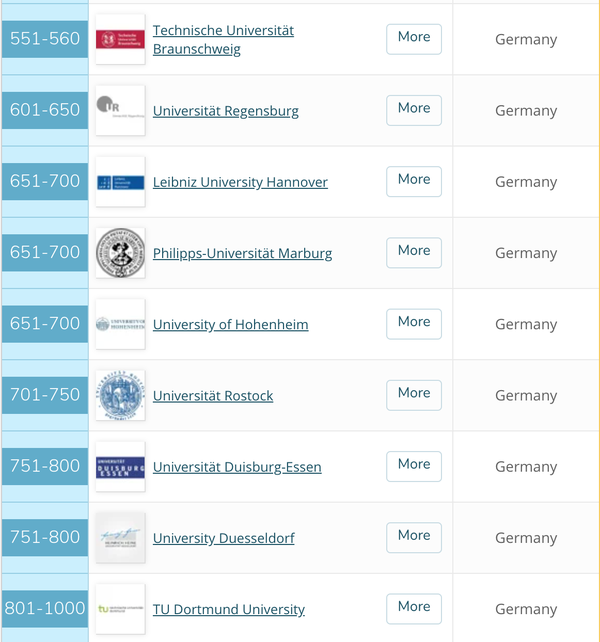Click the University Duesseldorf logo
The width and height of the screenshot is (600, 642).
tap(120, 538)
